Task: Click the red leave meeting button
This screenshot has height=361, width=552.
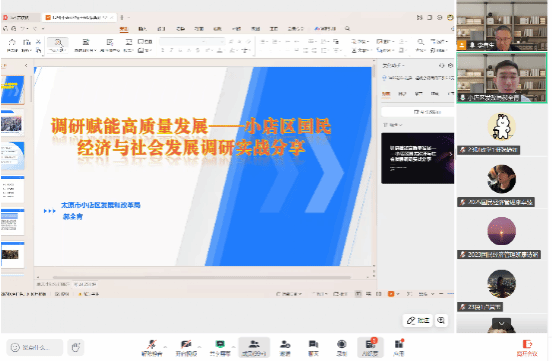Action: (527, 348)
